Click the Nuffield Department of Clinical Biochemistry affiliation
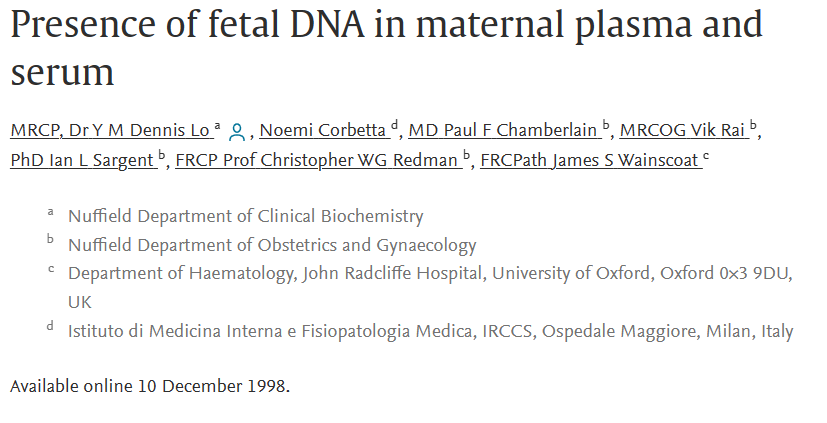Screen dimensions: 827x423 pos(246,216)
